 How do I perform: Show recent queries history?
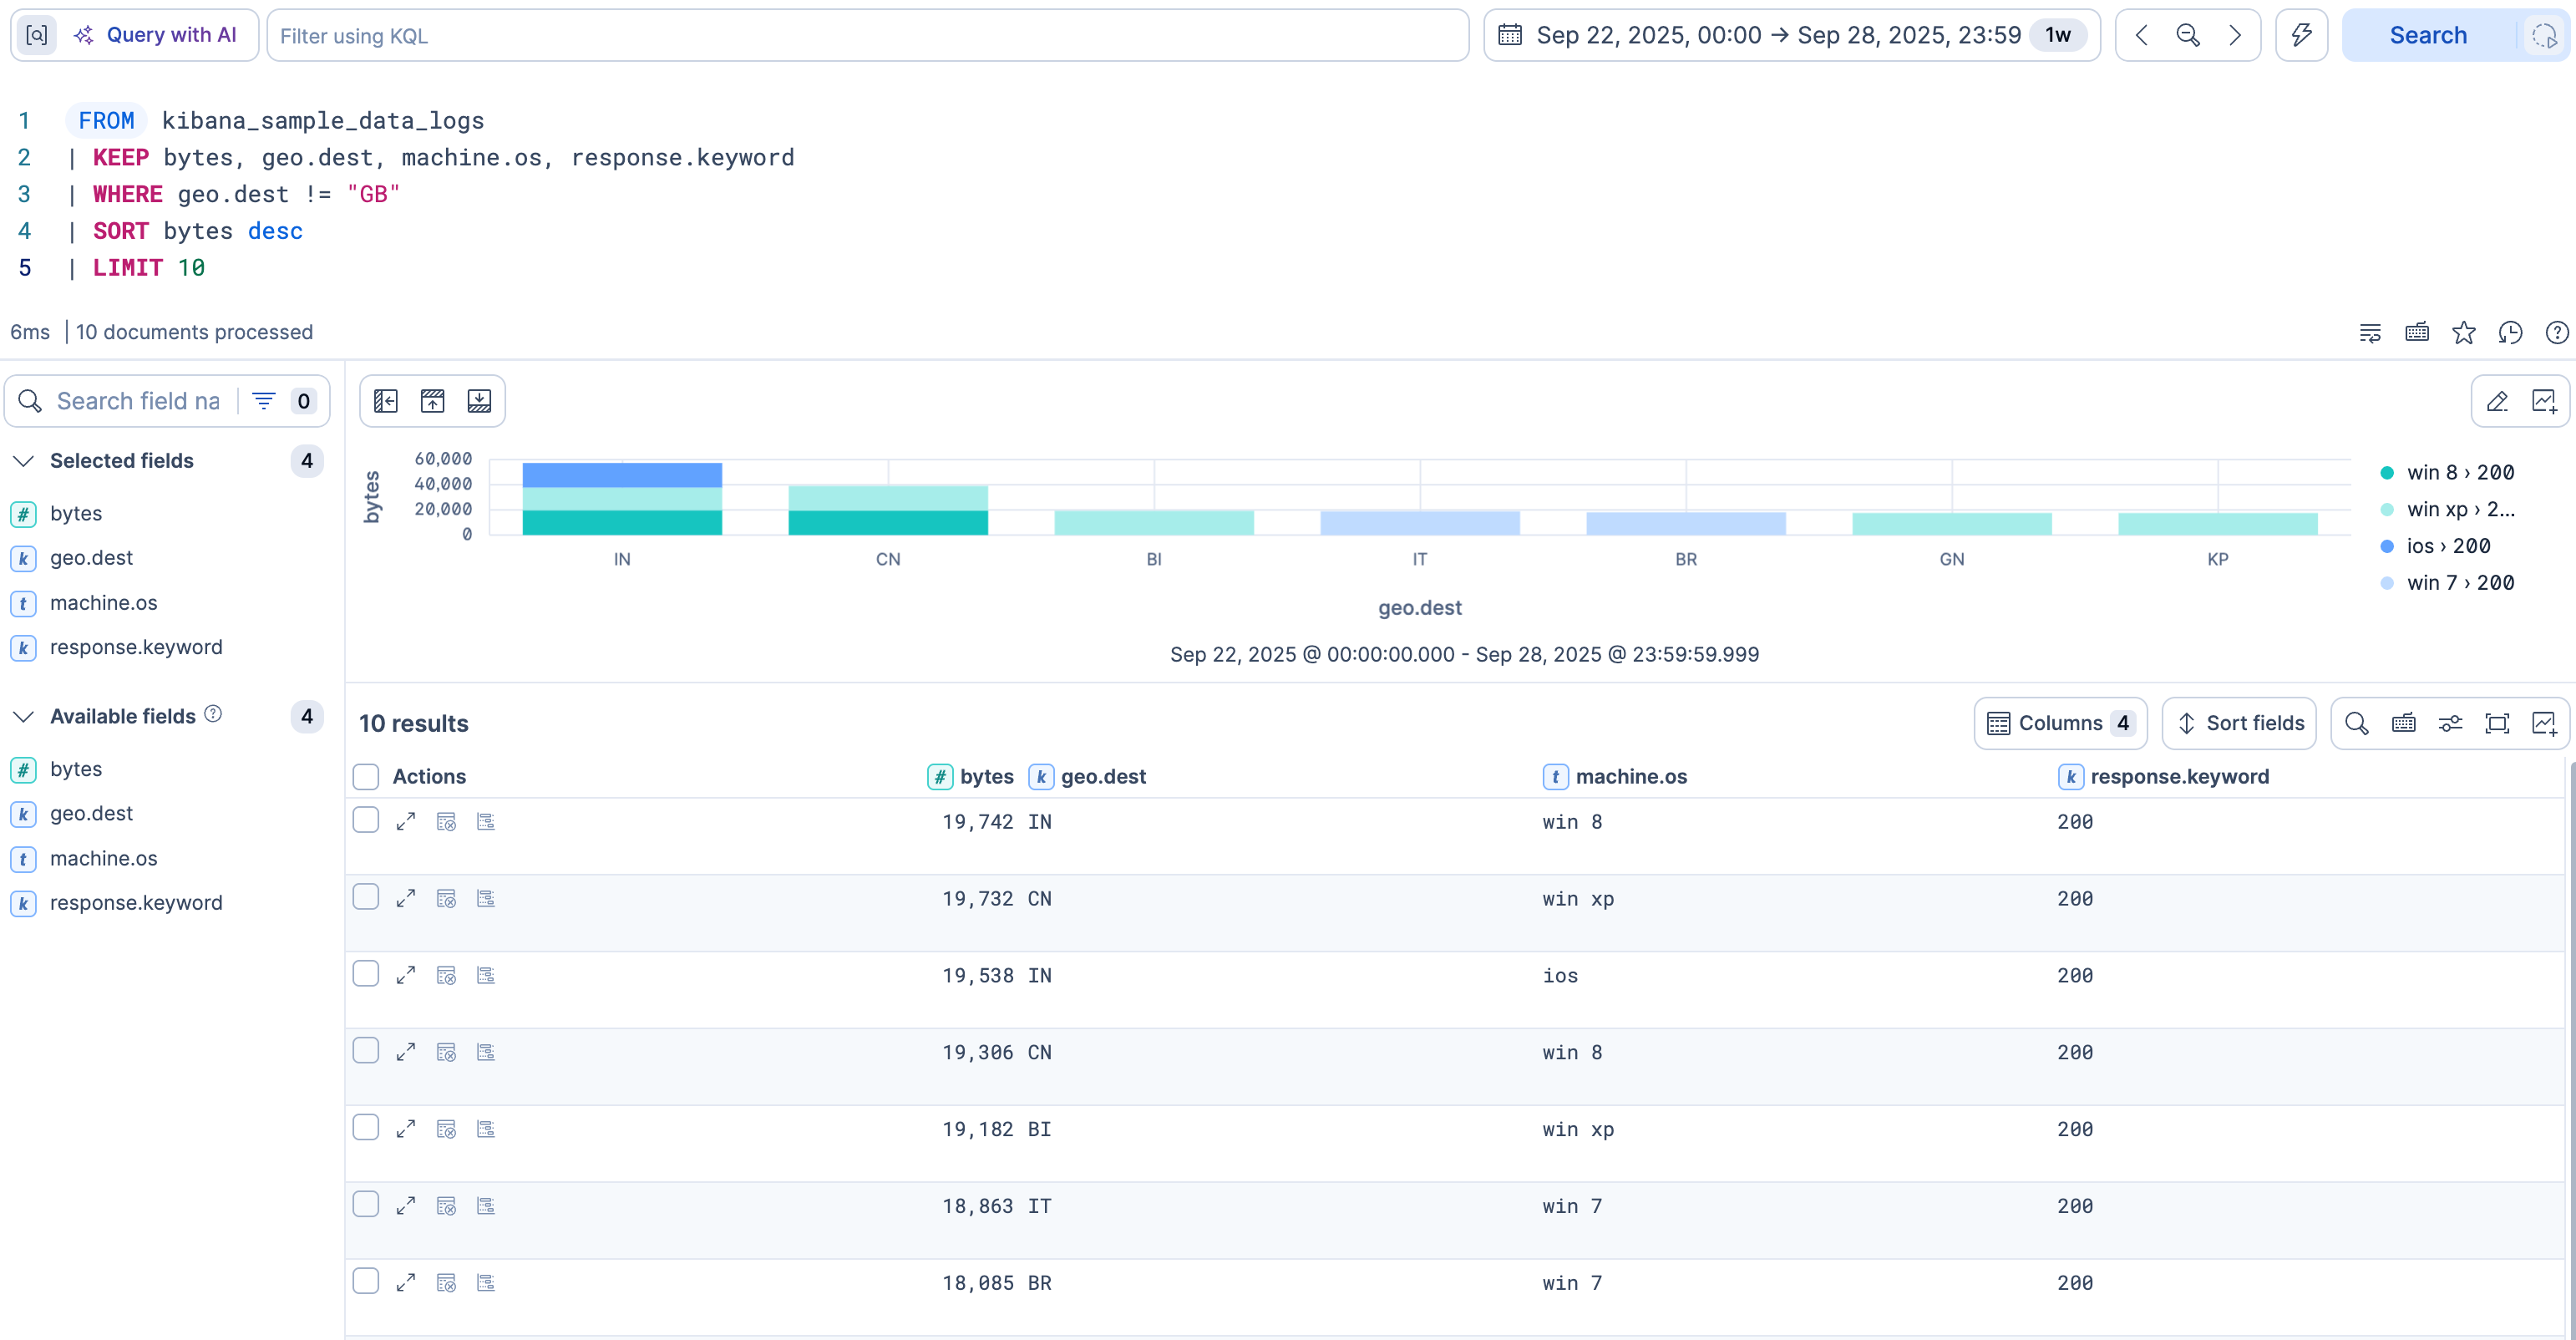click(2510, 332)
